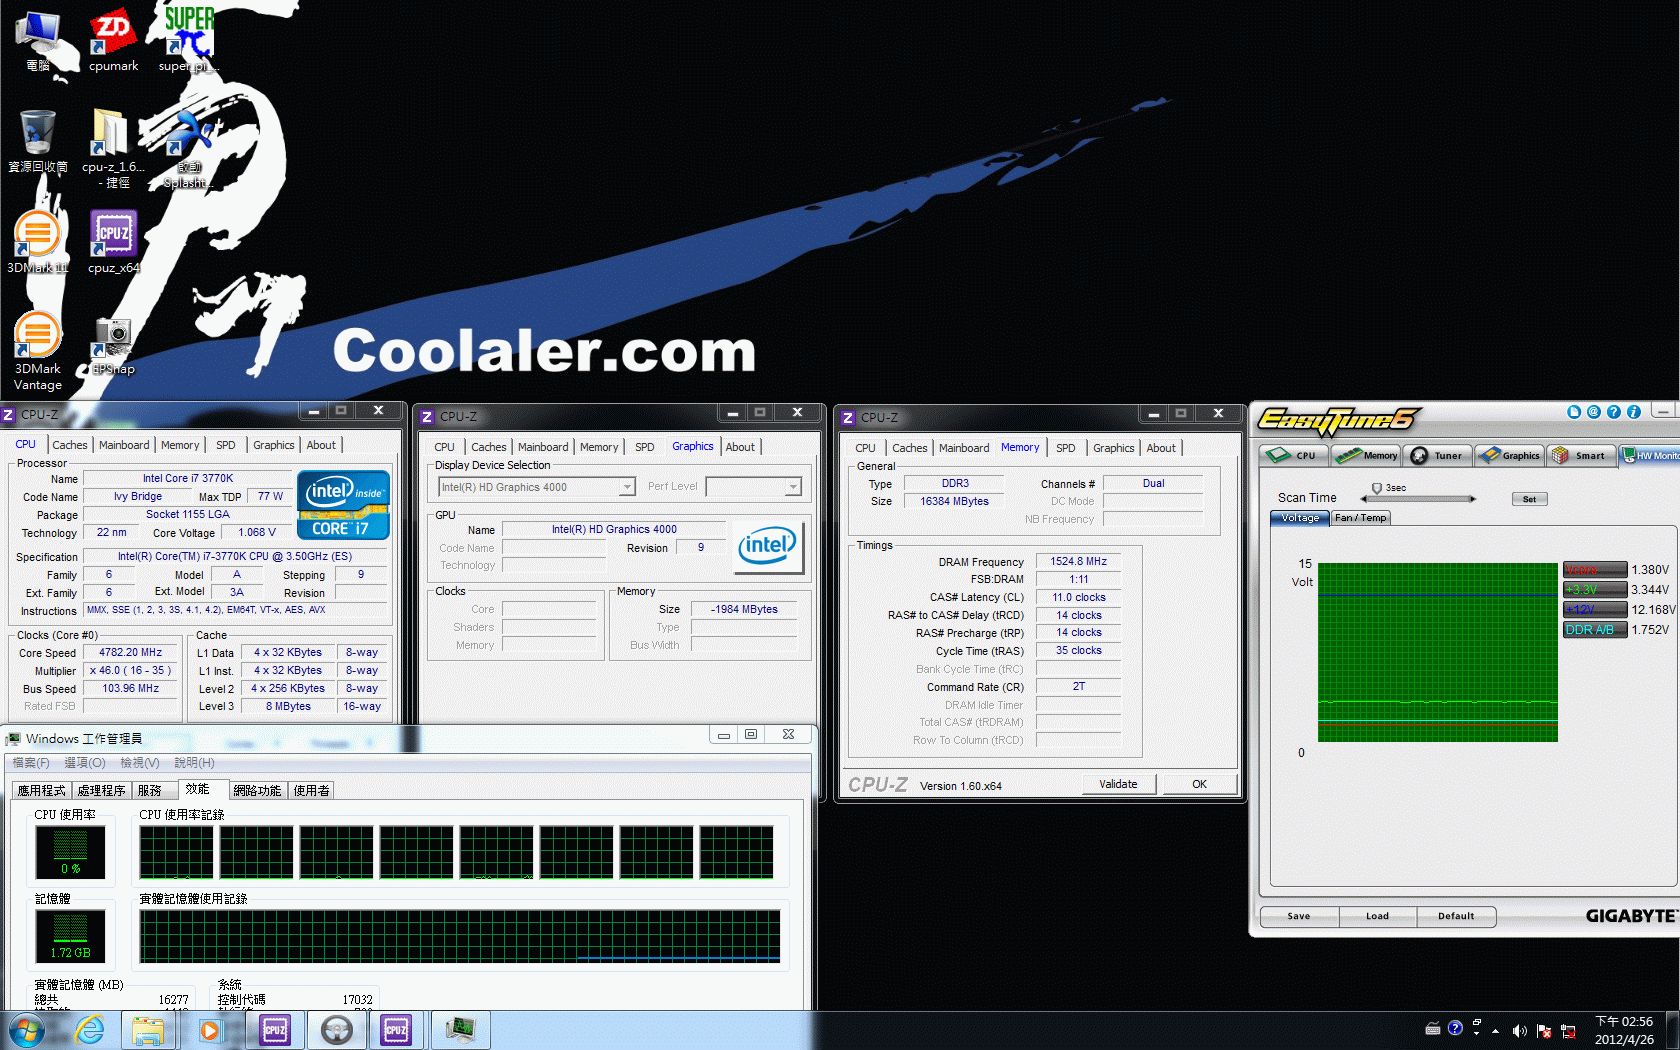Switch to EasyTune6 CPU tab
The height and width of the screenshot is (1050, 1680).
click(1296, 455)
